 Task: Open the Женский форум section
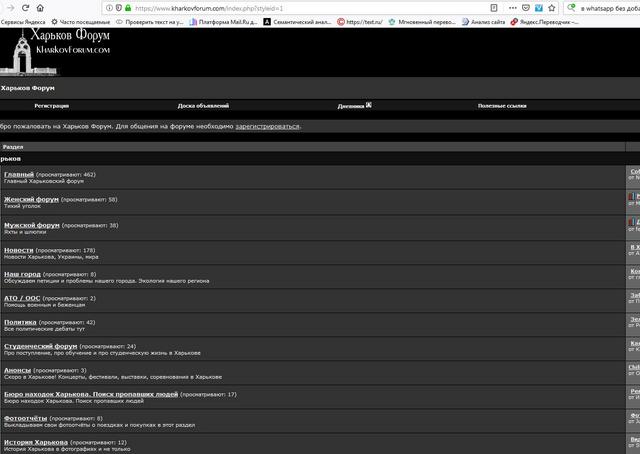point(31,199)
